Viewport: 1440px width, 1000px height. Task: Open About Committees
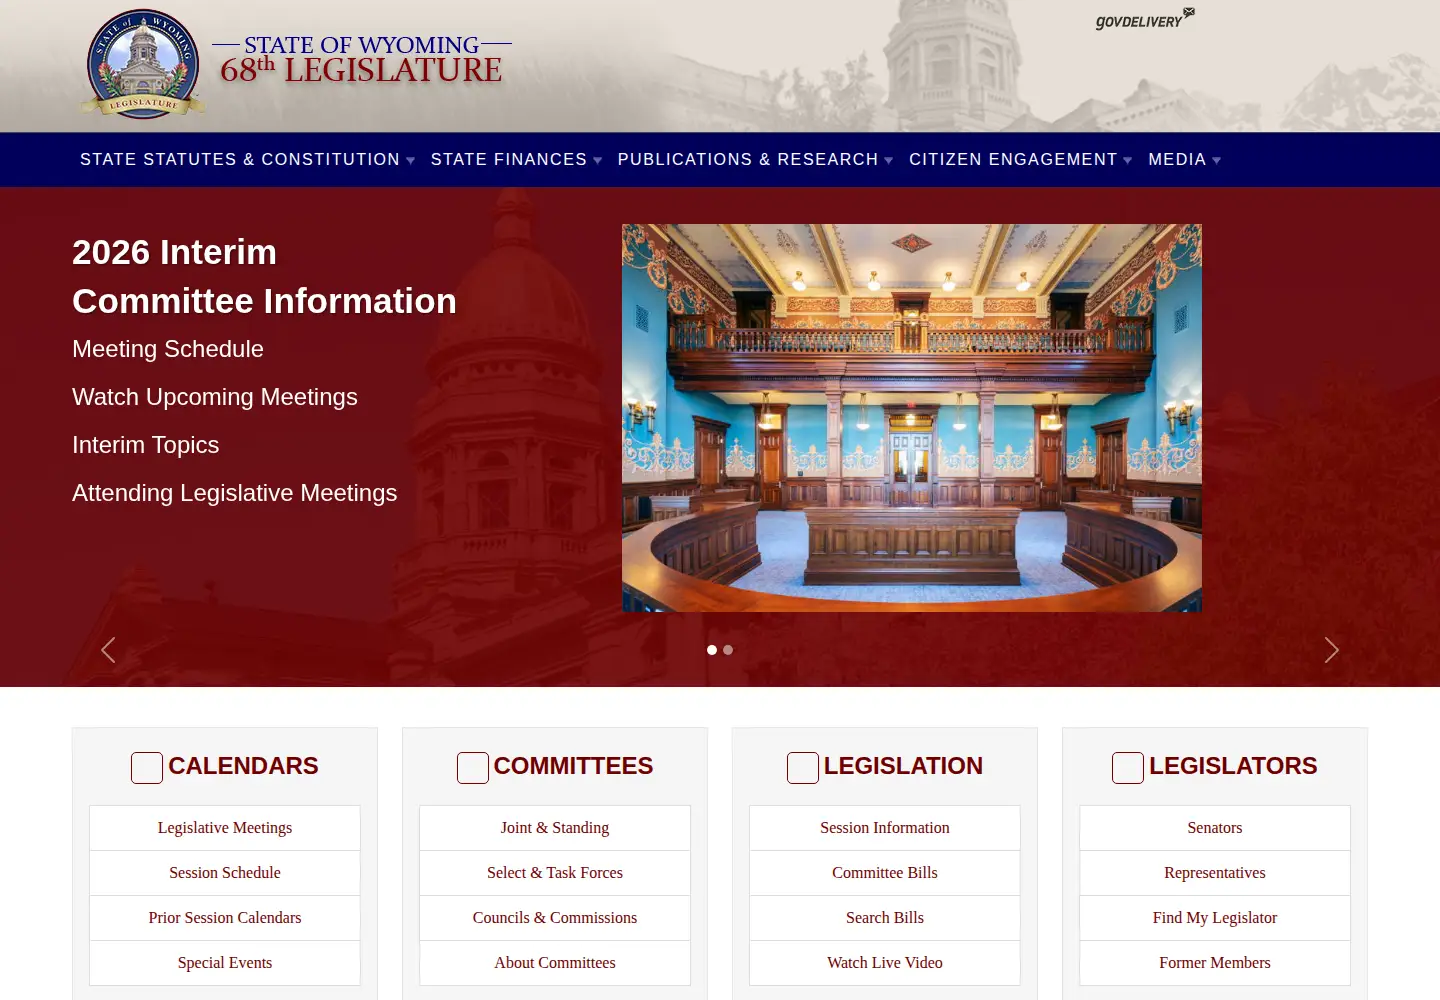(555, 963)
